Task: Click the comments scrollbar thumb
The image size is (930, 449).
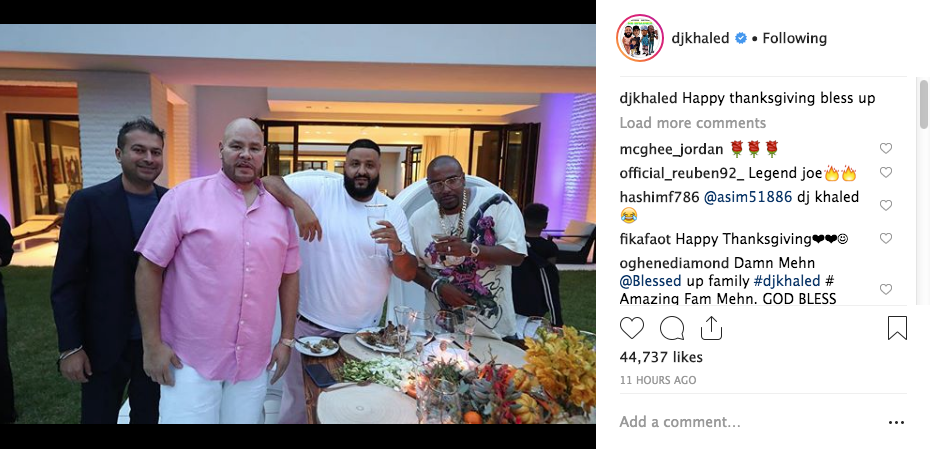Action: [923, 104]
